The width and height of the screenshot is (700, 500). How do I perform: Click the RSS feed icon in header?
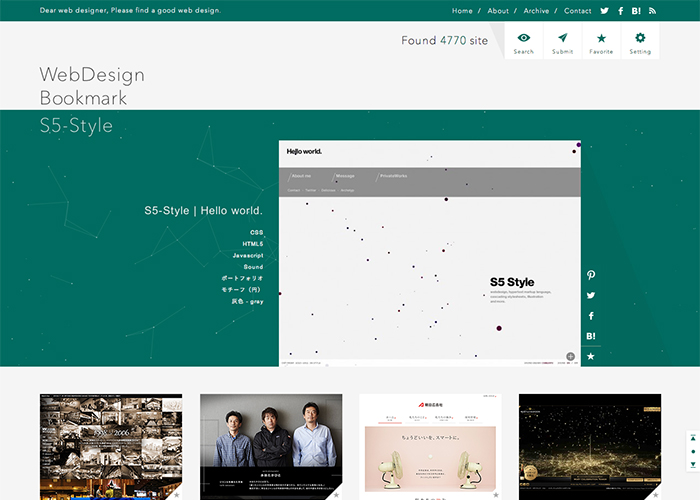(x=652, y=11)
